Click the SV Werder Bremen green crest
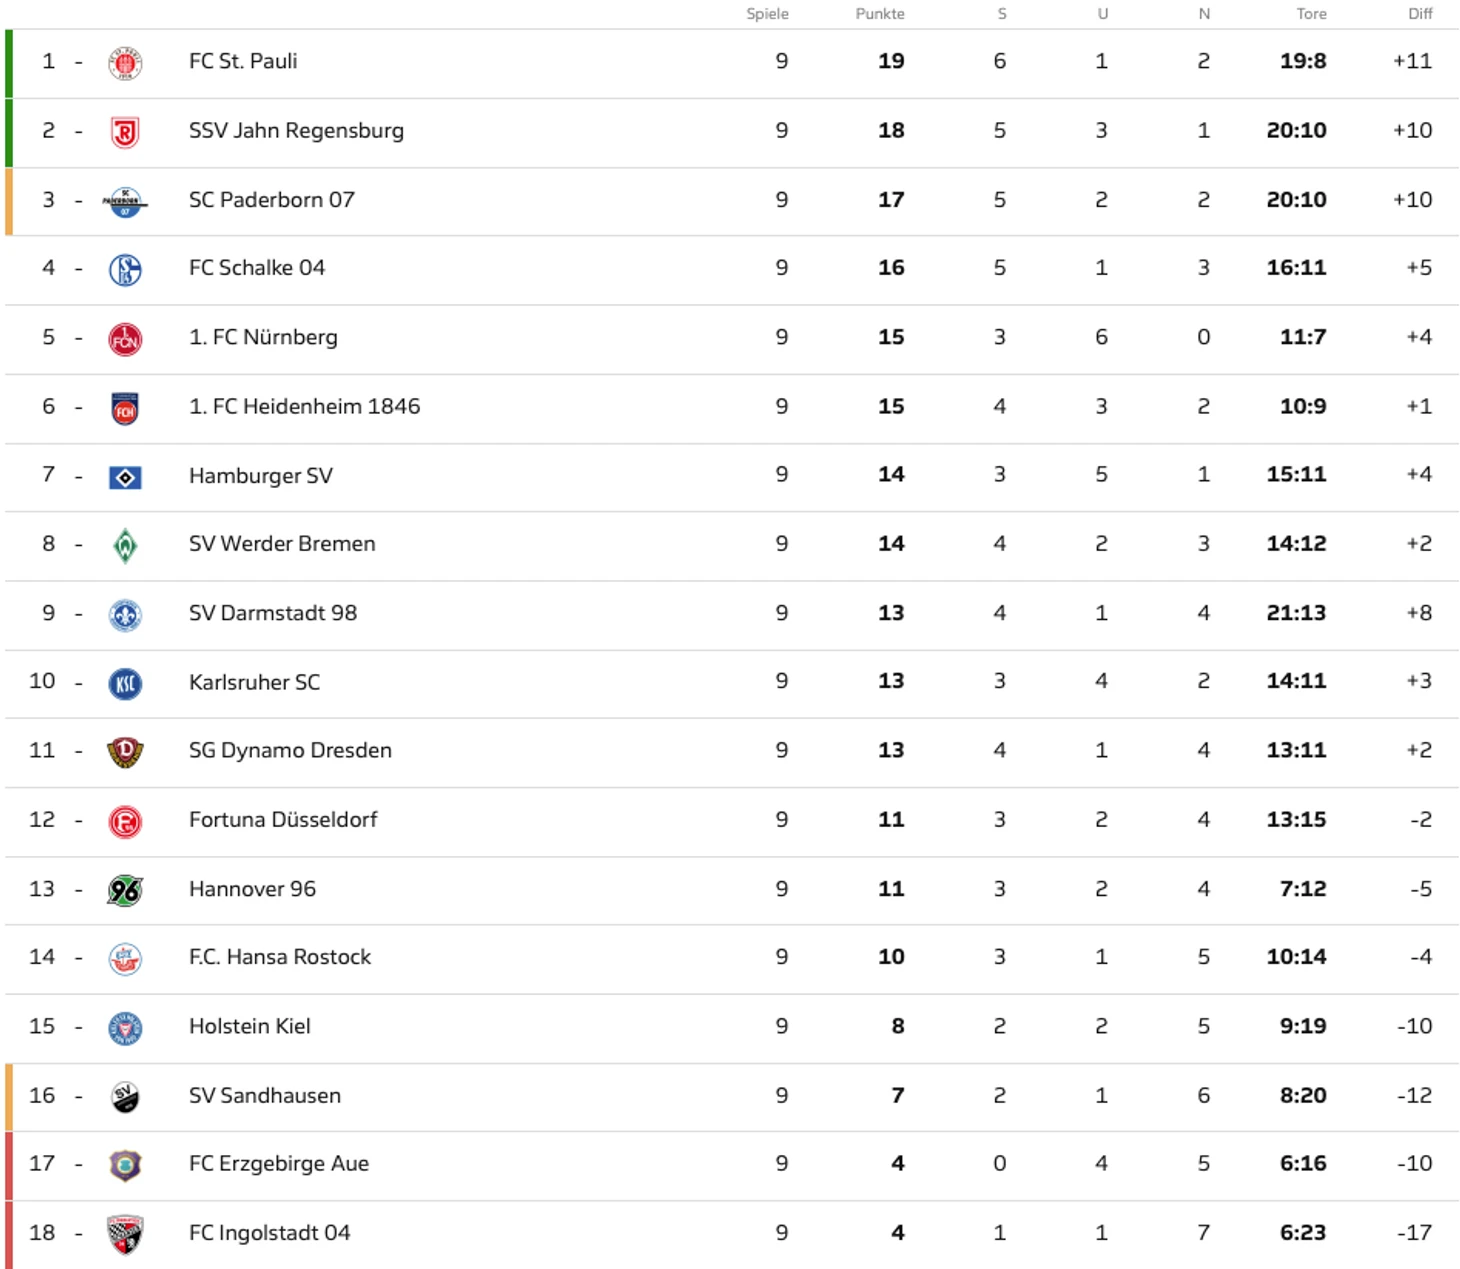 pos(125,546)
